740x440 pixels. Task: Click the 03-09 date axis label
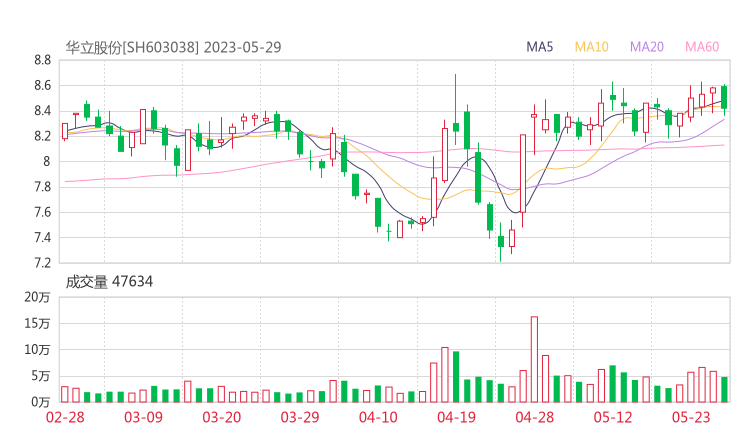[x=143, y=417]
